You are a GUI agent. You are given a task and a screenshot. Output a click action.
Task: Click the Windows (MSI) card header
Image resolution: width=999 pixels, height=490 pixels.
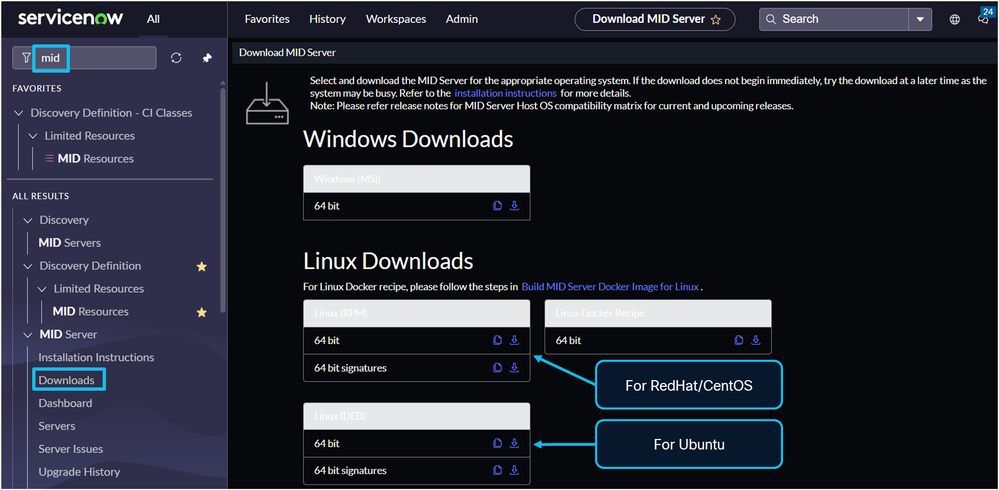(x=417, y=179)
